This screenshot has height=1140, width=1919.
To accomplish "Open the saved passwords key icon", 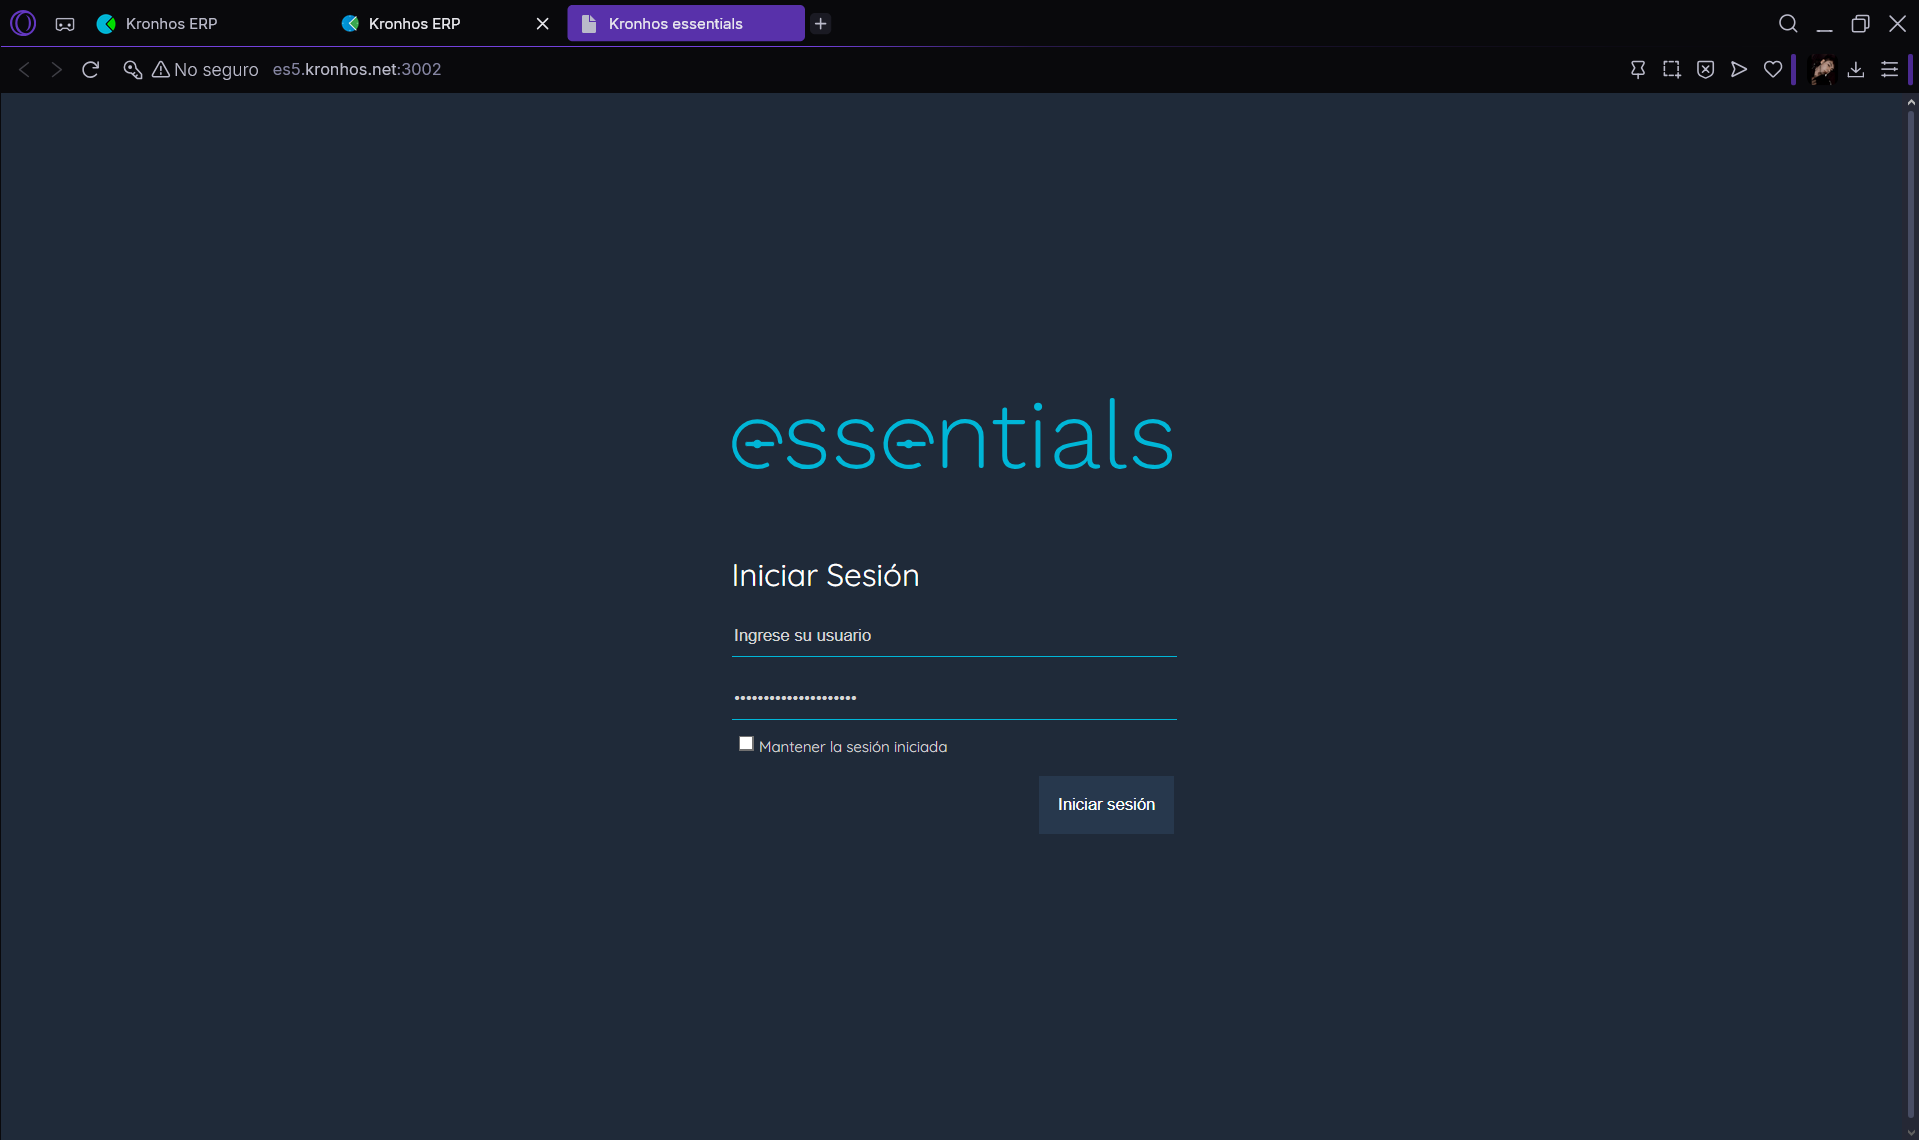I will pyautogui.click(x=132, y=69).
